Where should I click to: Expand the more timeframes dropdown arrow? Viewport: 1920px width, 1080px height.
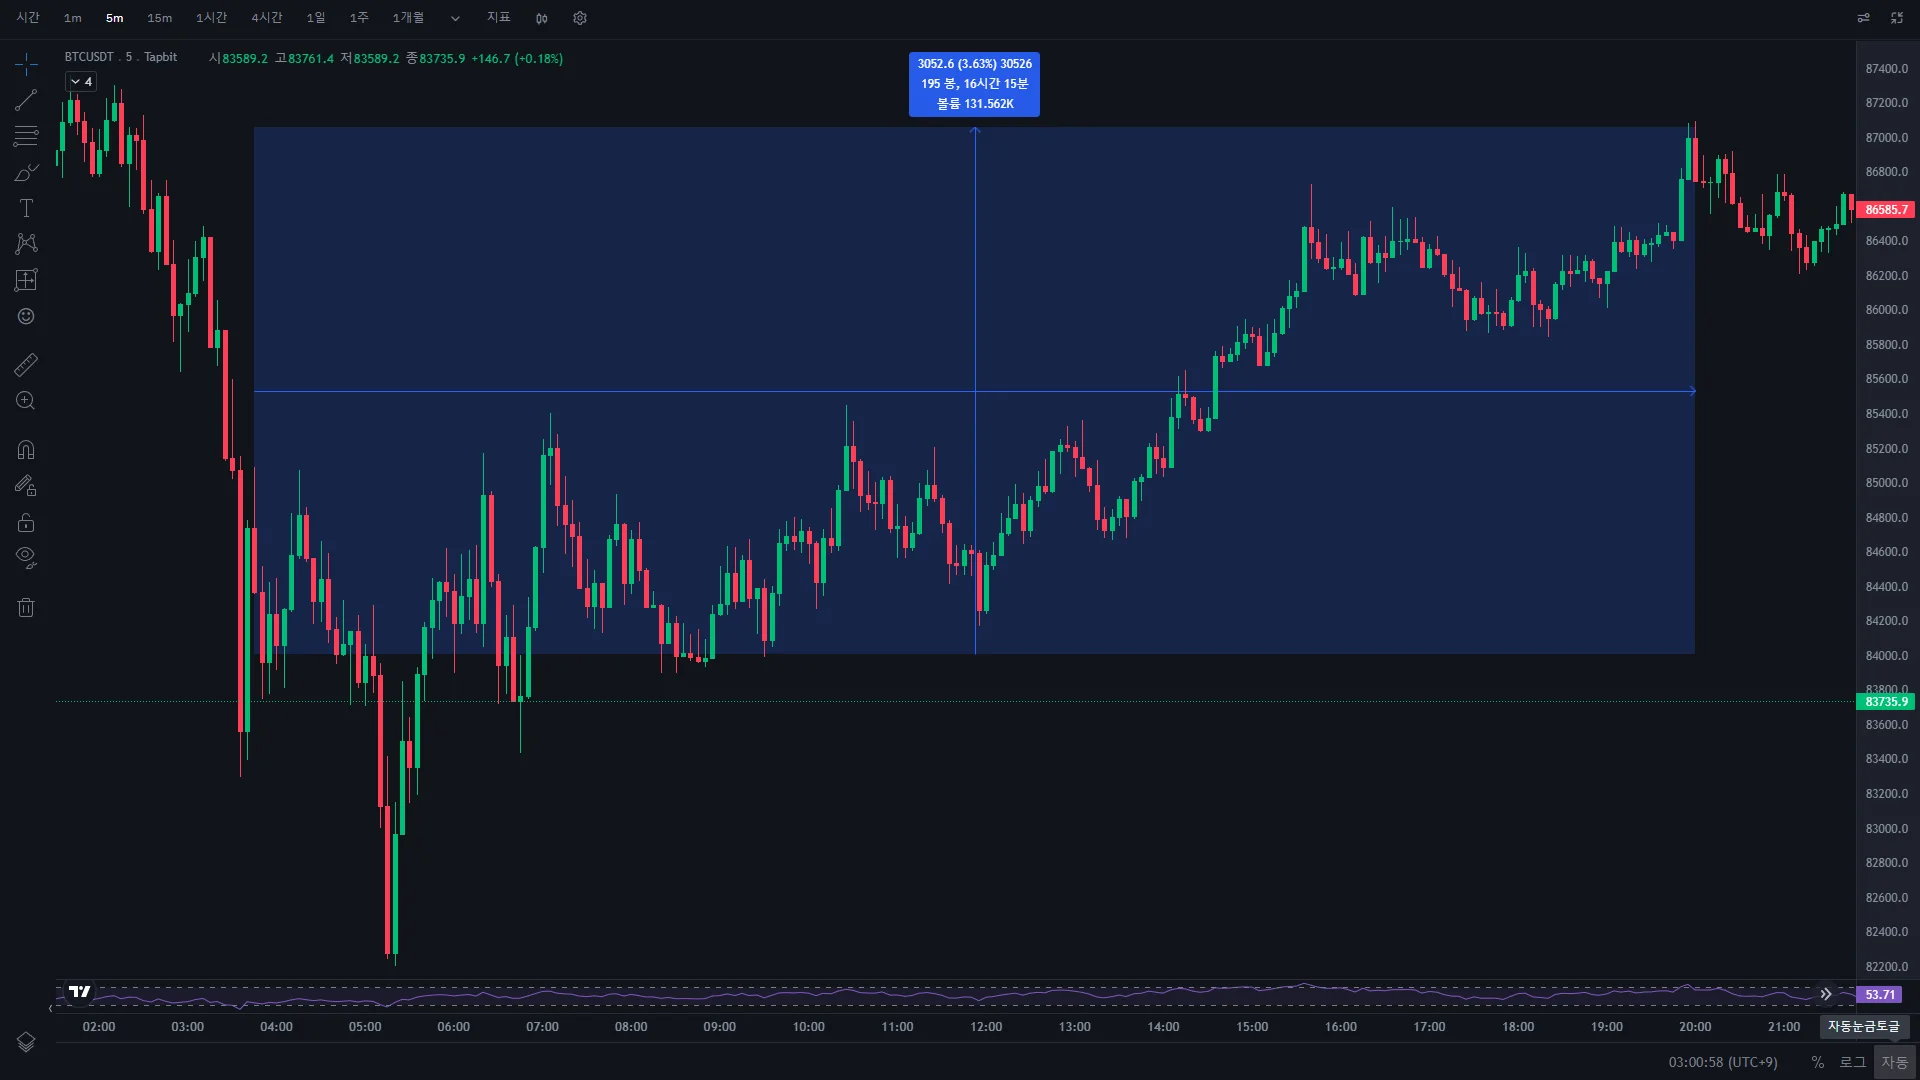(455, 18)
